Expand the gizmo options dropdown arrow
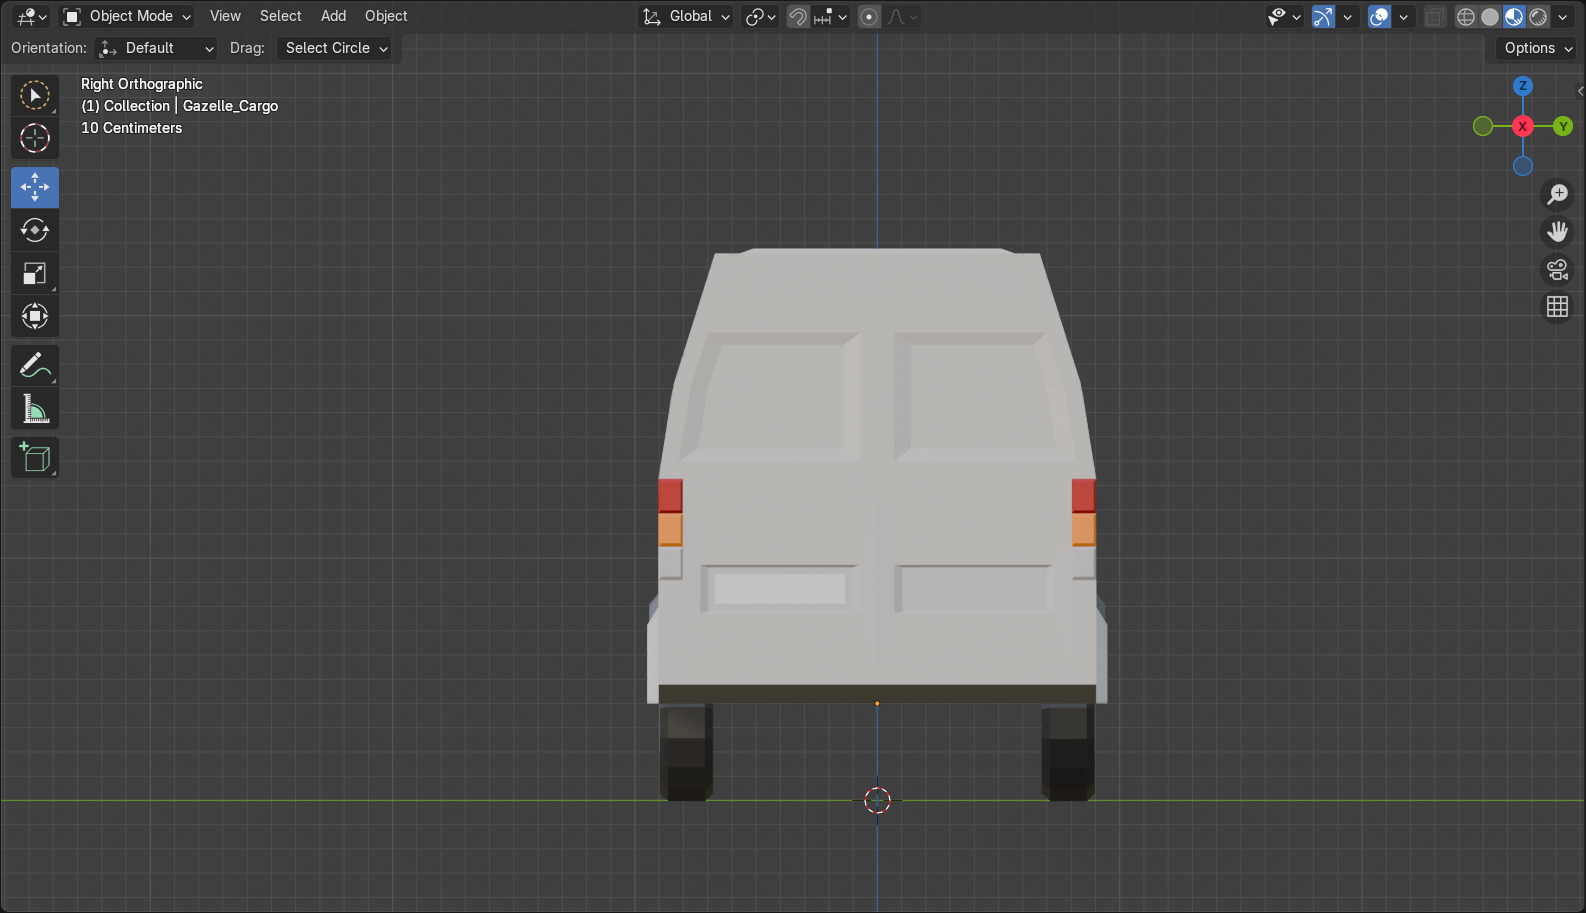 [1347, 16]
